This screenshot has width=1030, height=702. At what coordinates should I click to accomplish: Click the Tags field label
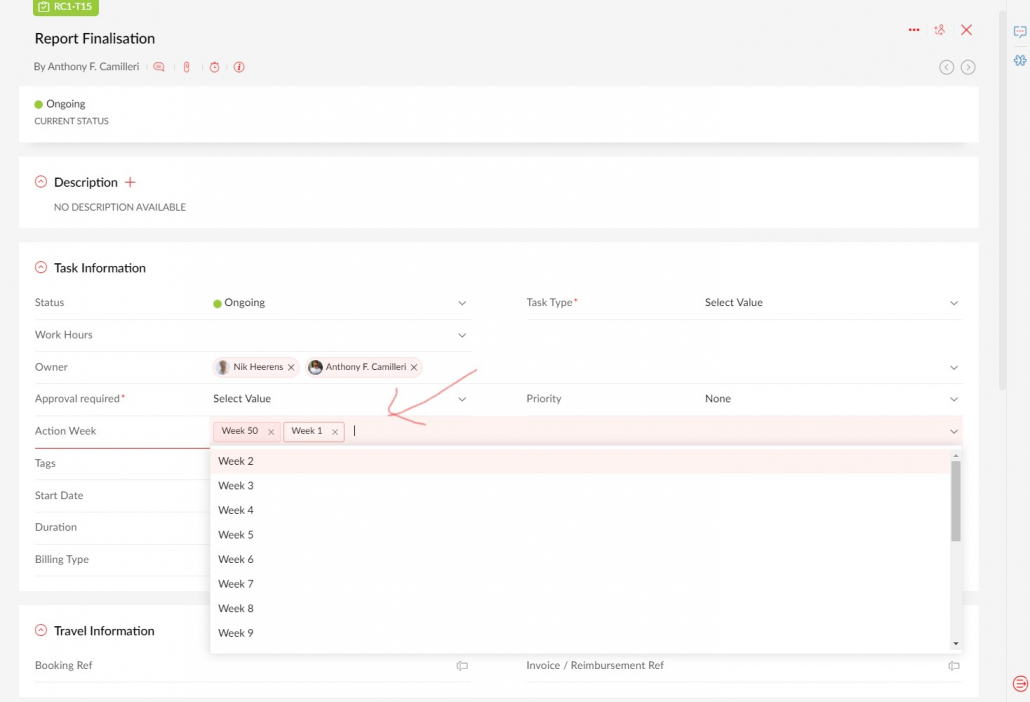coord(45,463)
